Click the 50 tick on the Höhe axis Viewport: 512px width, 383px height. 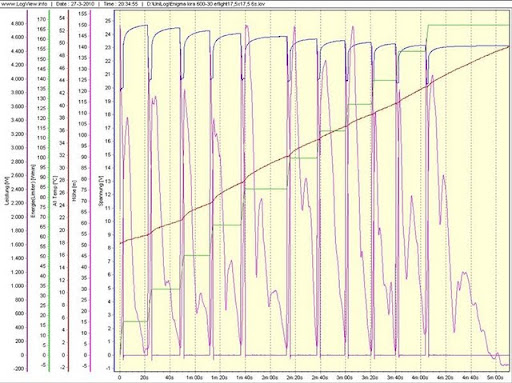coord(84,245)
